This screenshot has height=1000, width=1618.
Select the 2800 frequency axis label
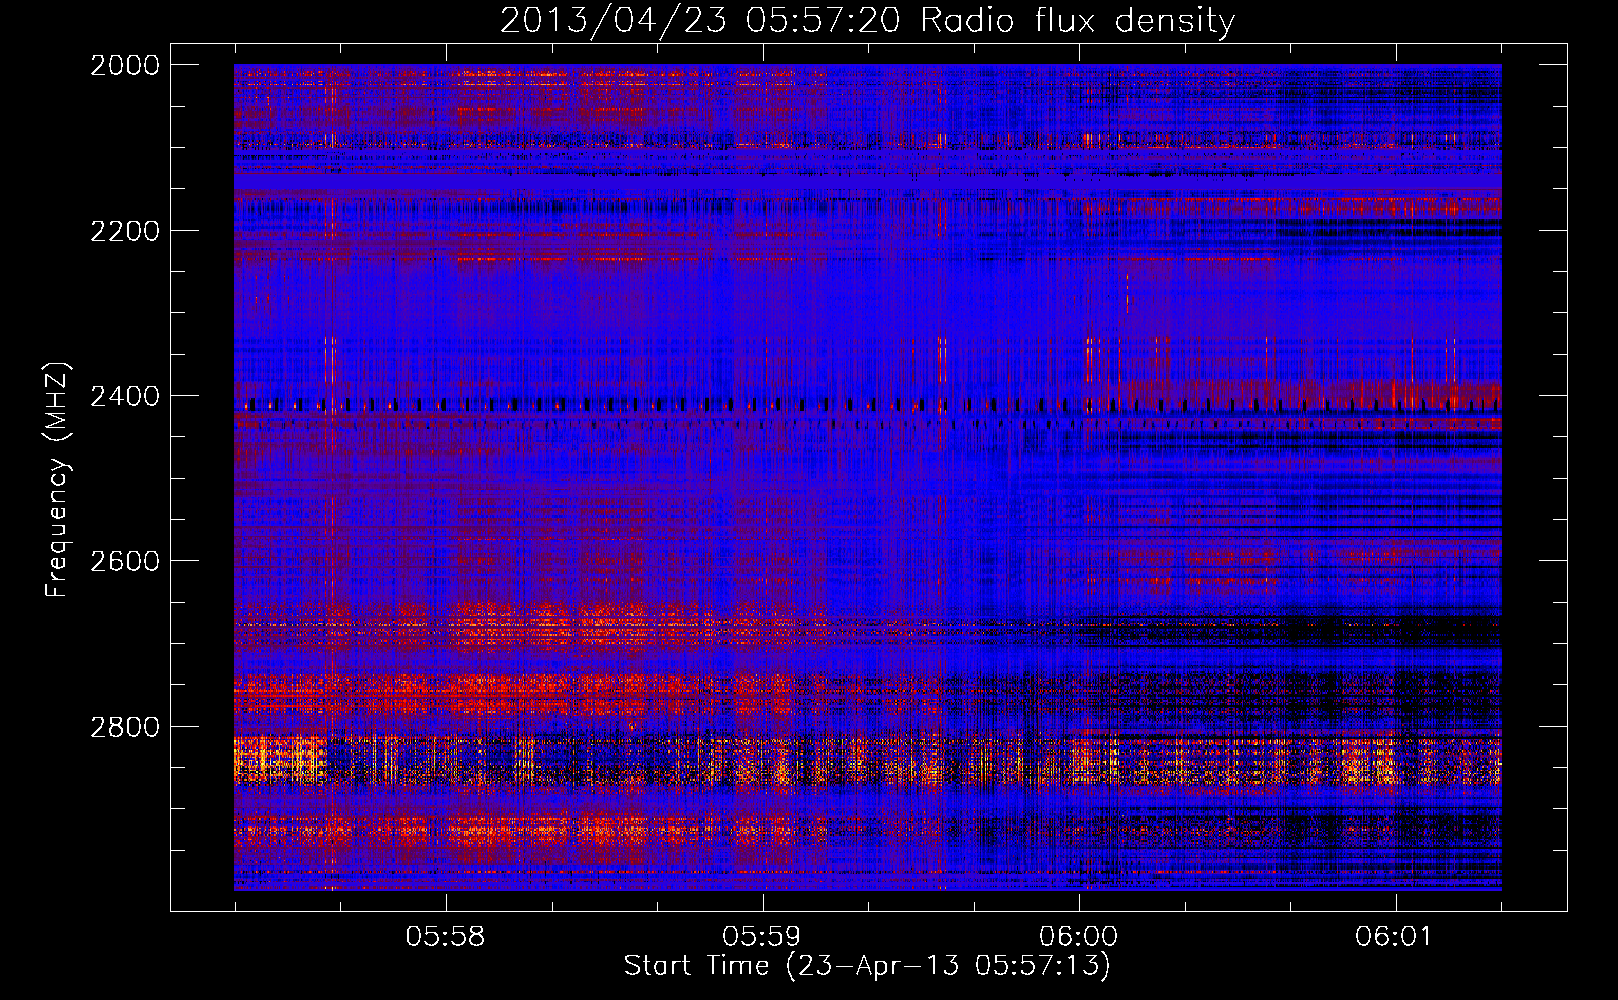pos(125,727)
